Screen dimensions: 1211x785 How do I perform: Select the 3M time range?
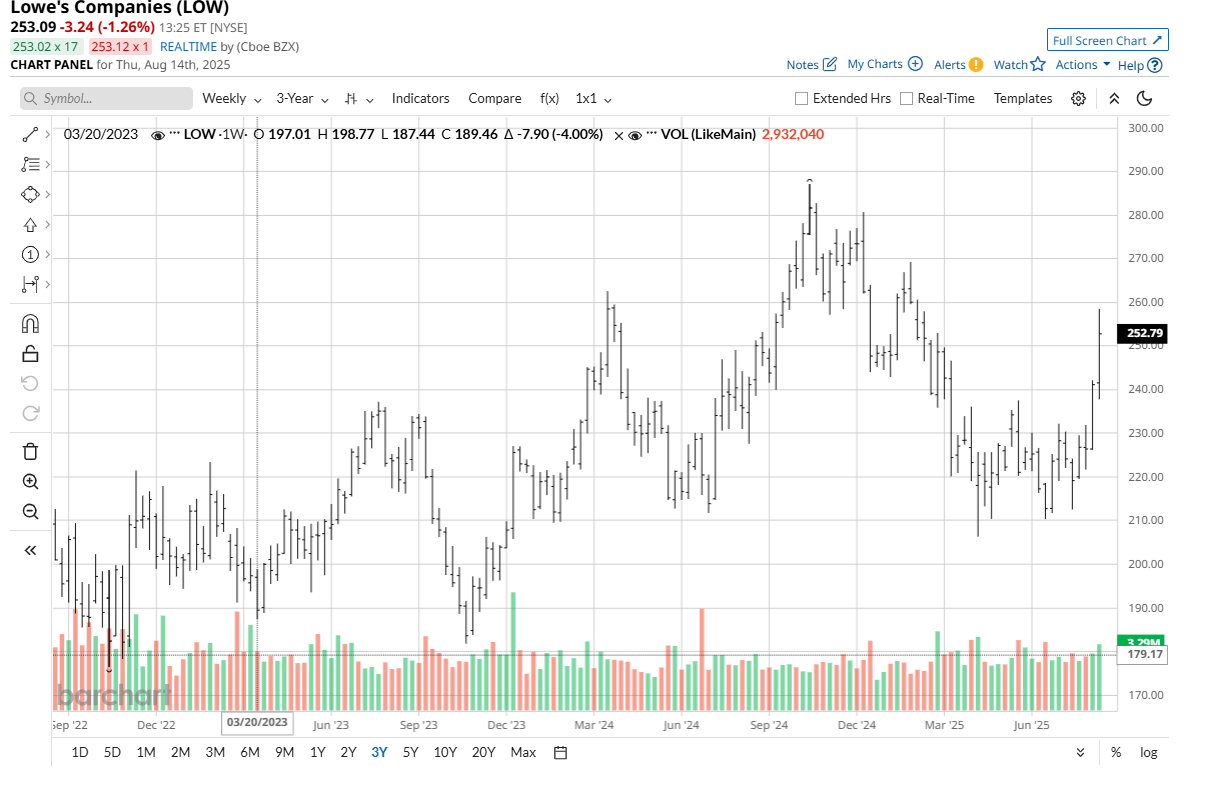point(215,752)
